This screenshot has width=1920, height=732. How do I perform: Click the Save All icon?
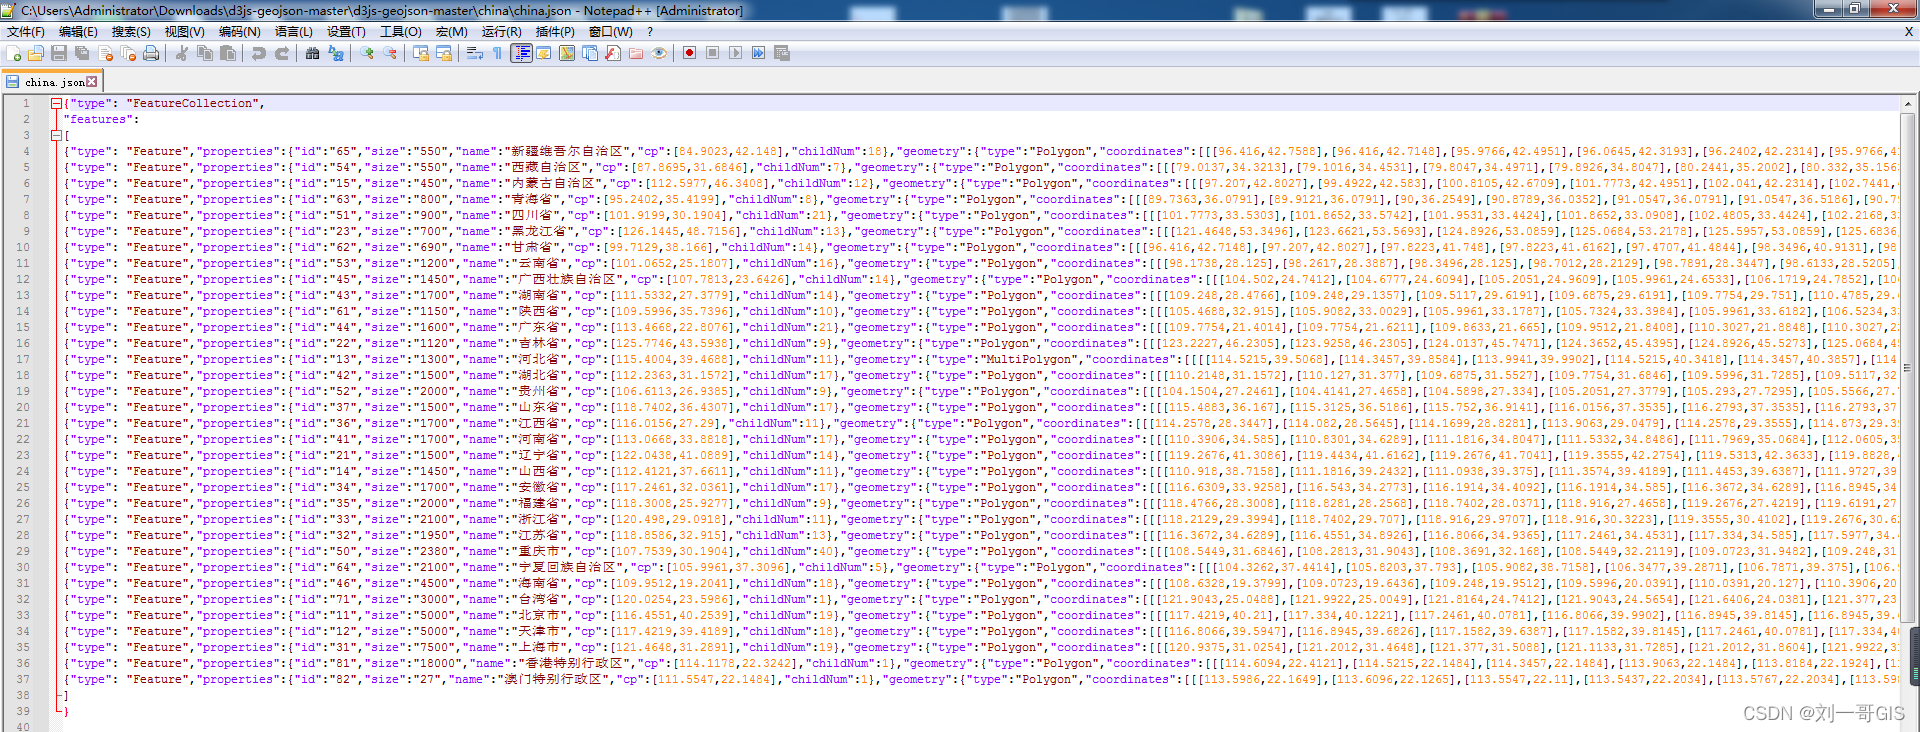click(82, 53)
